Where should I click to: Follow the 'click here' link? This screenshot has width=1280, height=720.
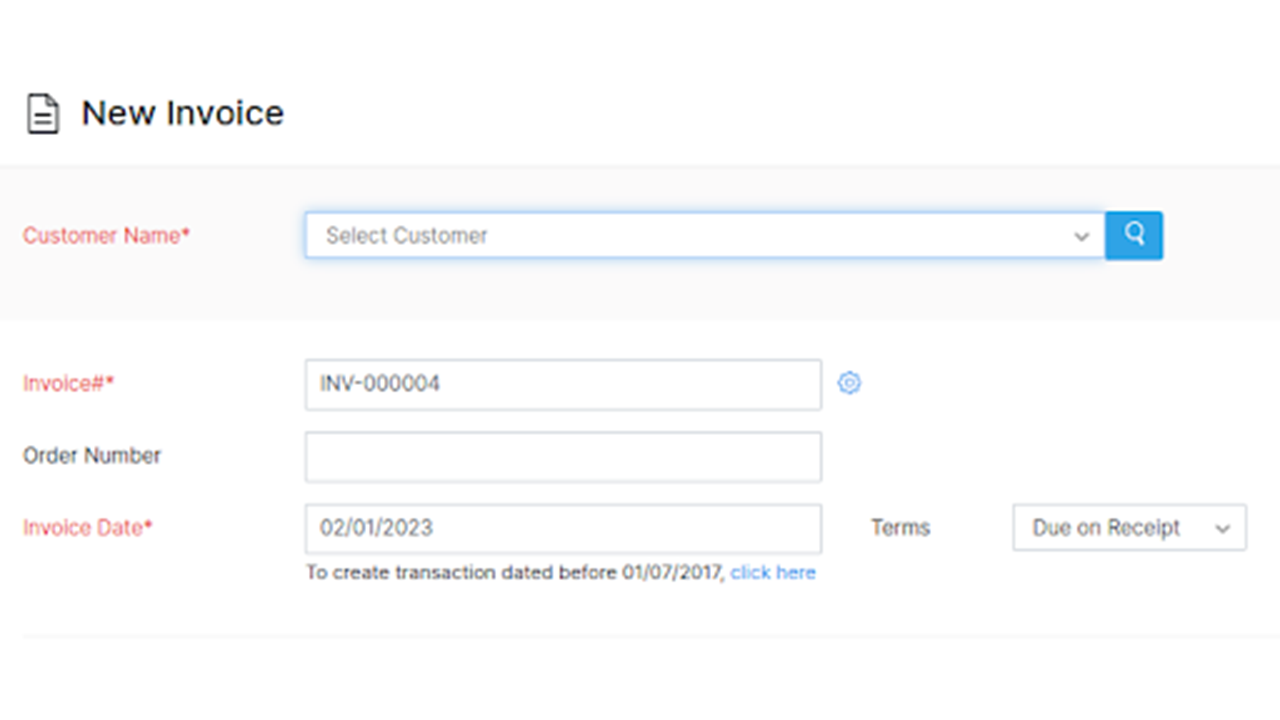coord(773,573)
